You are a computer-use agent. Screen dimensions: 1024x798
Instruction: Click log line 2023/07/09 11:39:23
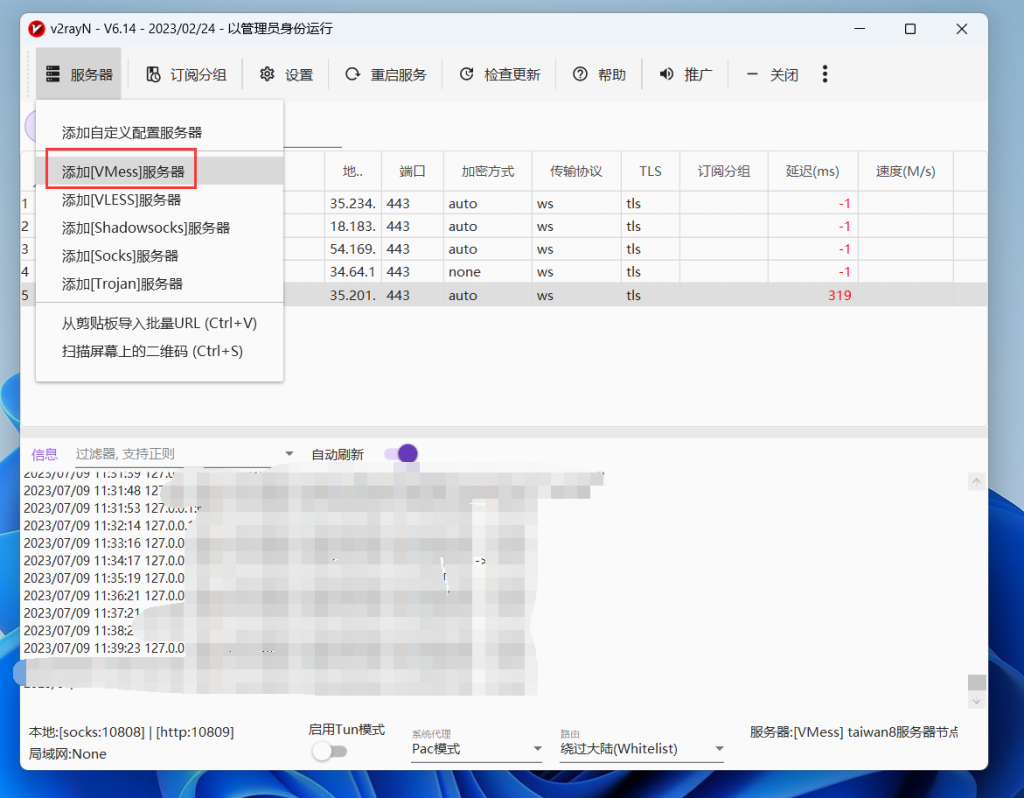pos(104,648)
